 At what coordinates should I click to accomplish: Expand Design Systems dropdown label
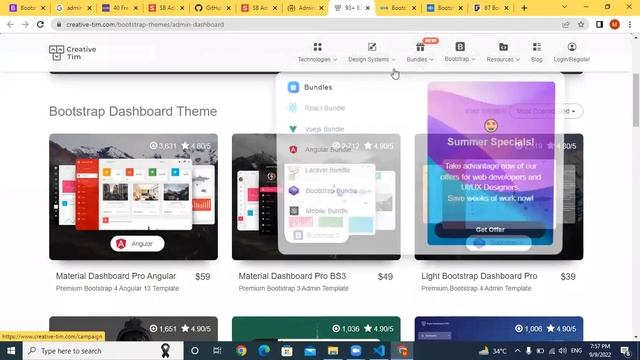click(x=371, y=60)
